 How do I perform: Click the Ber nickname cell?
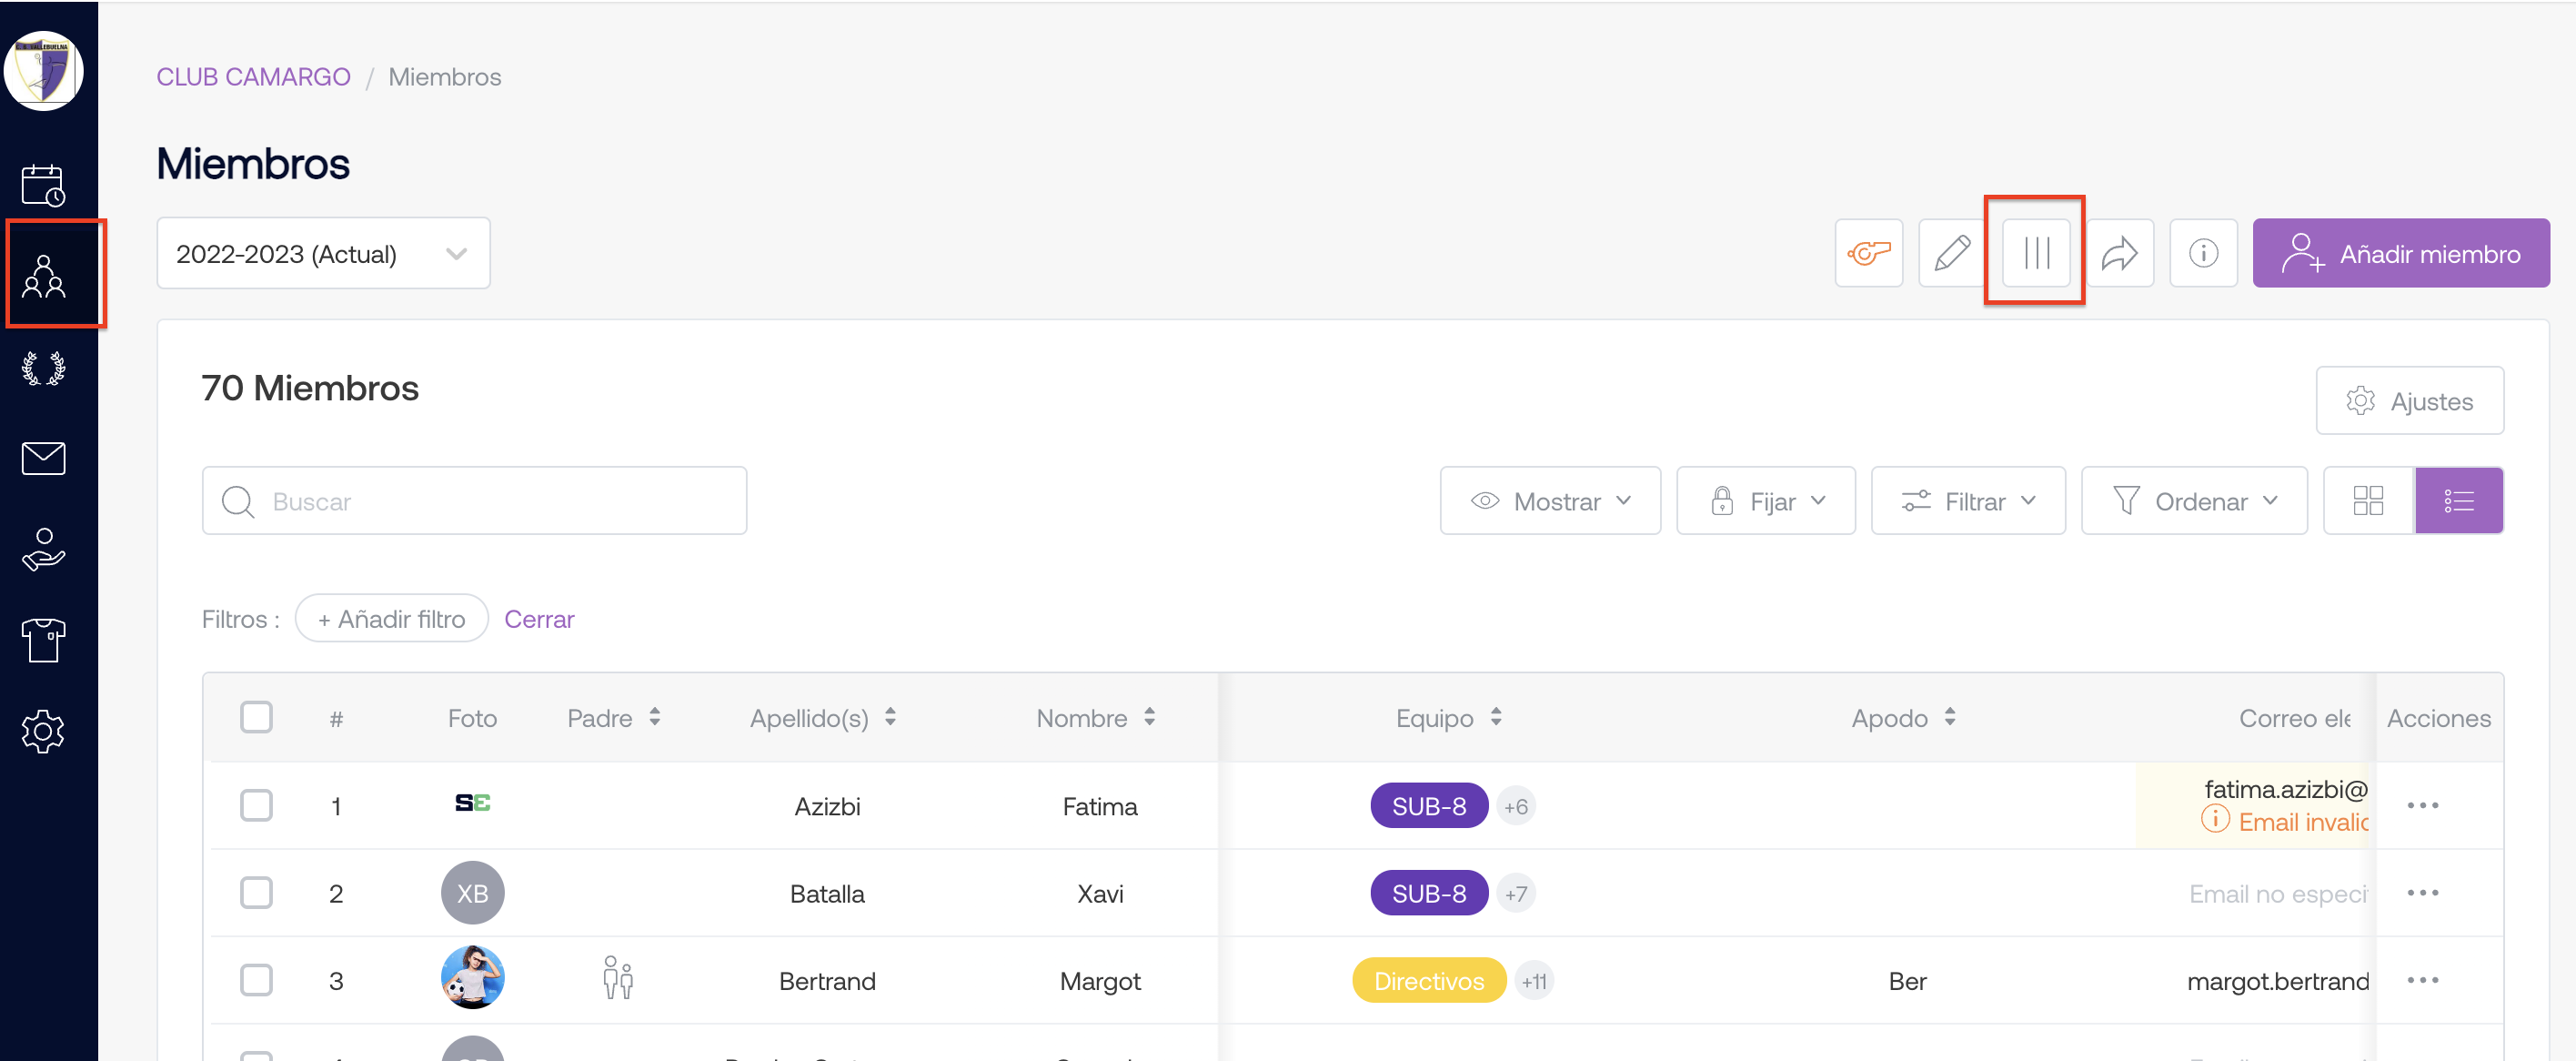pyautogui.click(x=1907, y=981)
